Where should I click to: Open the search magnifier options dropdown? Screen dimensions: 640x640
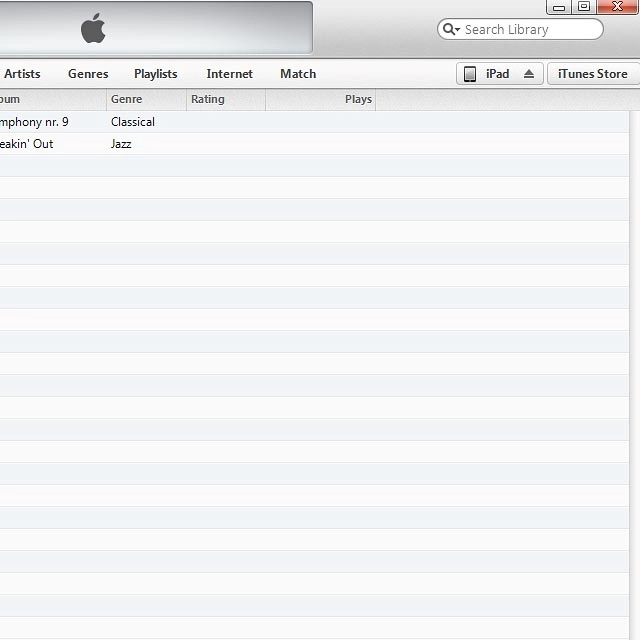coord(451,30)
